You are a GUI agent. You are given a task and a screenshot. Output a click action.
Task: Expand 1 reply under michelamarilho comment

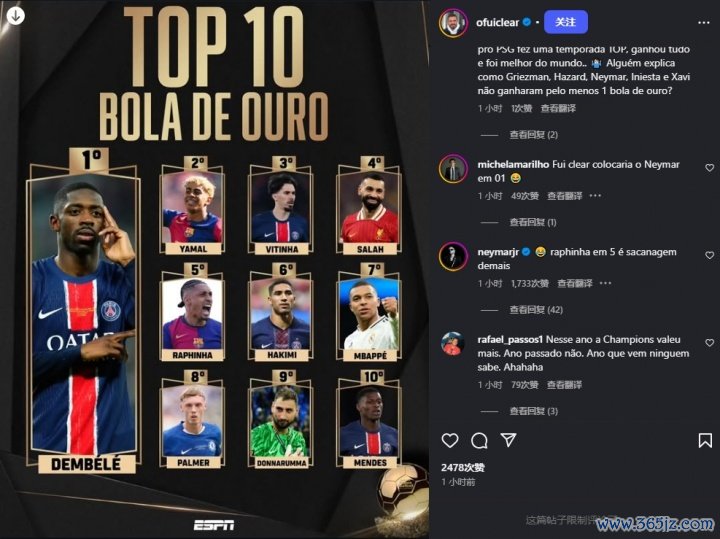coord(533,222)
